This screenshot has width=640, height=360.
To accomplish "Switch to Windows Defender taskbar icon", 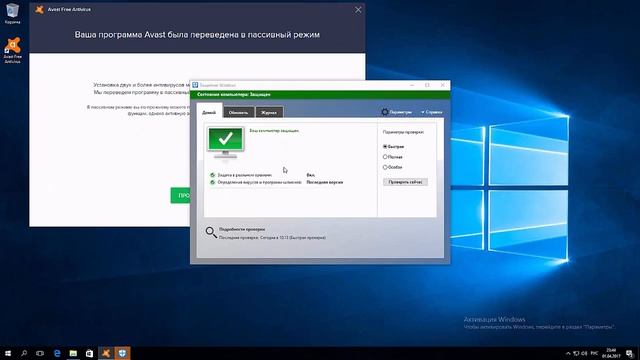I will tap(122, 353).
